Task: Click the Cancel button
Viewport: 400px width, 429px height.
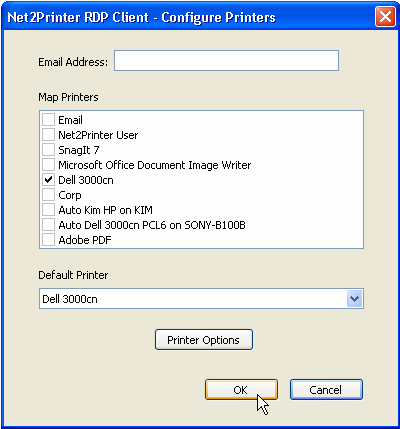Action: [326, 390]
